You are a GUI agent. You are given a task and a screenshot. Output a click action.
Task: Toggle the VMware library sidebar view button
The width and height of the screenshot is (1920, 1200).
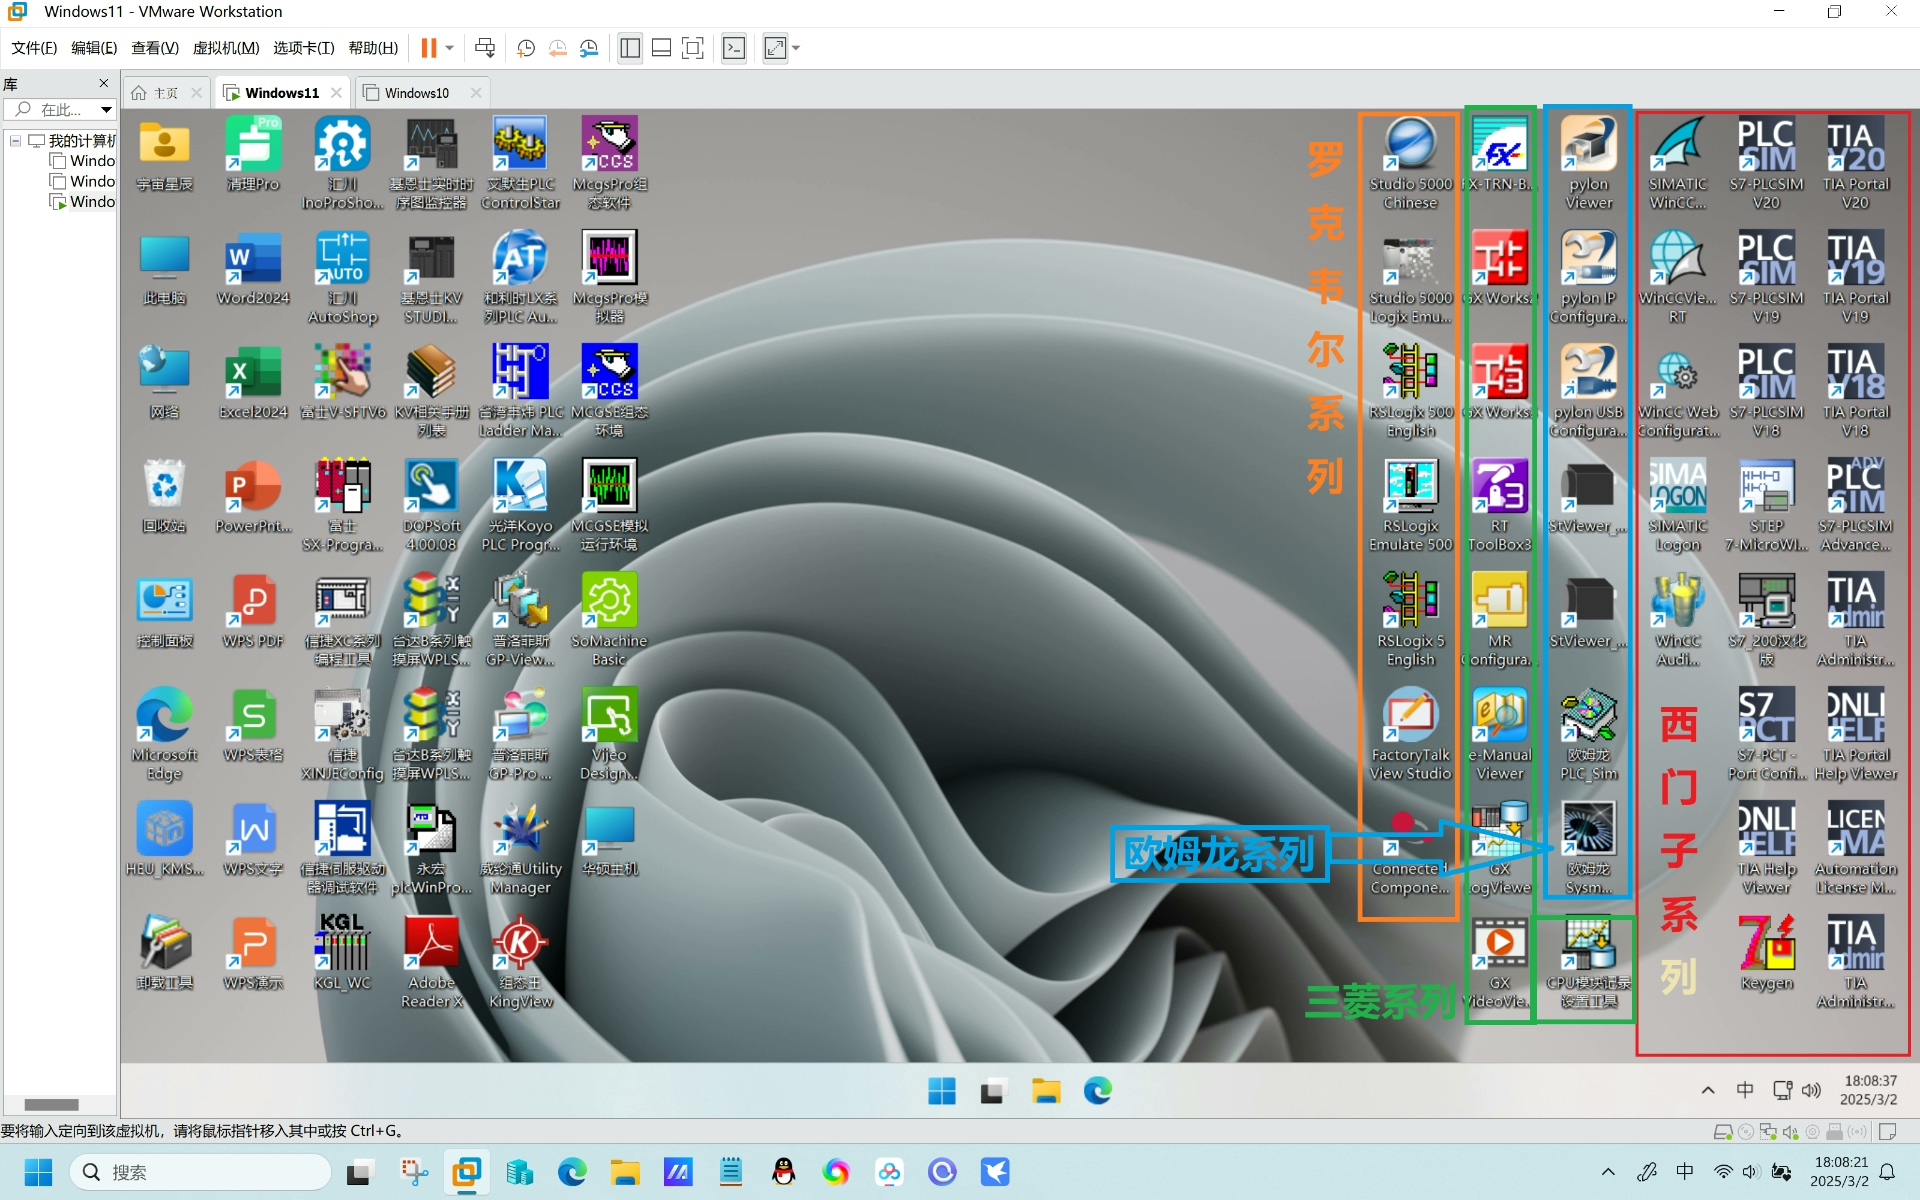pos(630,48)
